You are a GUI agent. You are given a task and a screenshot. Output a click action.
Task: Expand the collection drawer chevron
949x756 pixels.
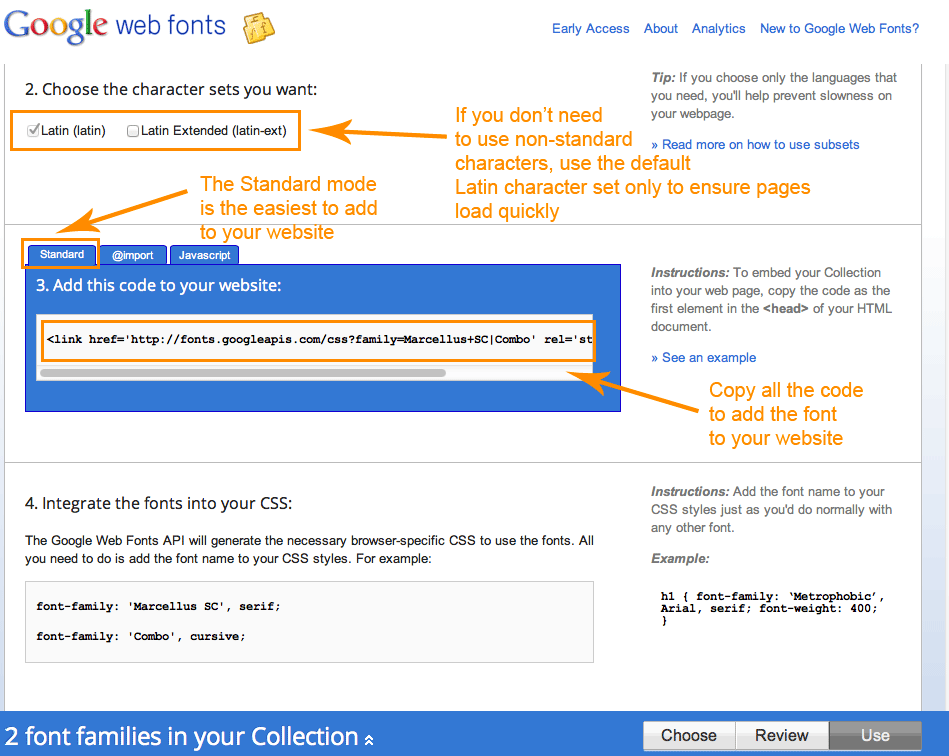[369, 740]
